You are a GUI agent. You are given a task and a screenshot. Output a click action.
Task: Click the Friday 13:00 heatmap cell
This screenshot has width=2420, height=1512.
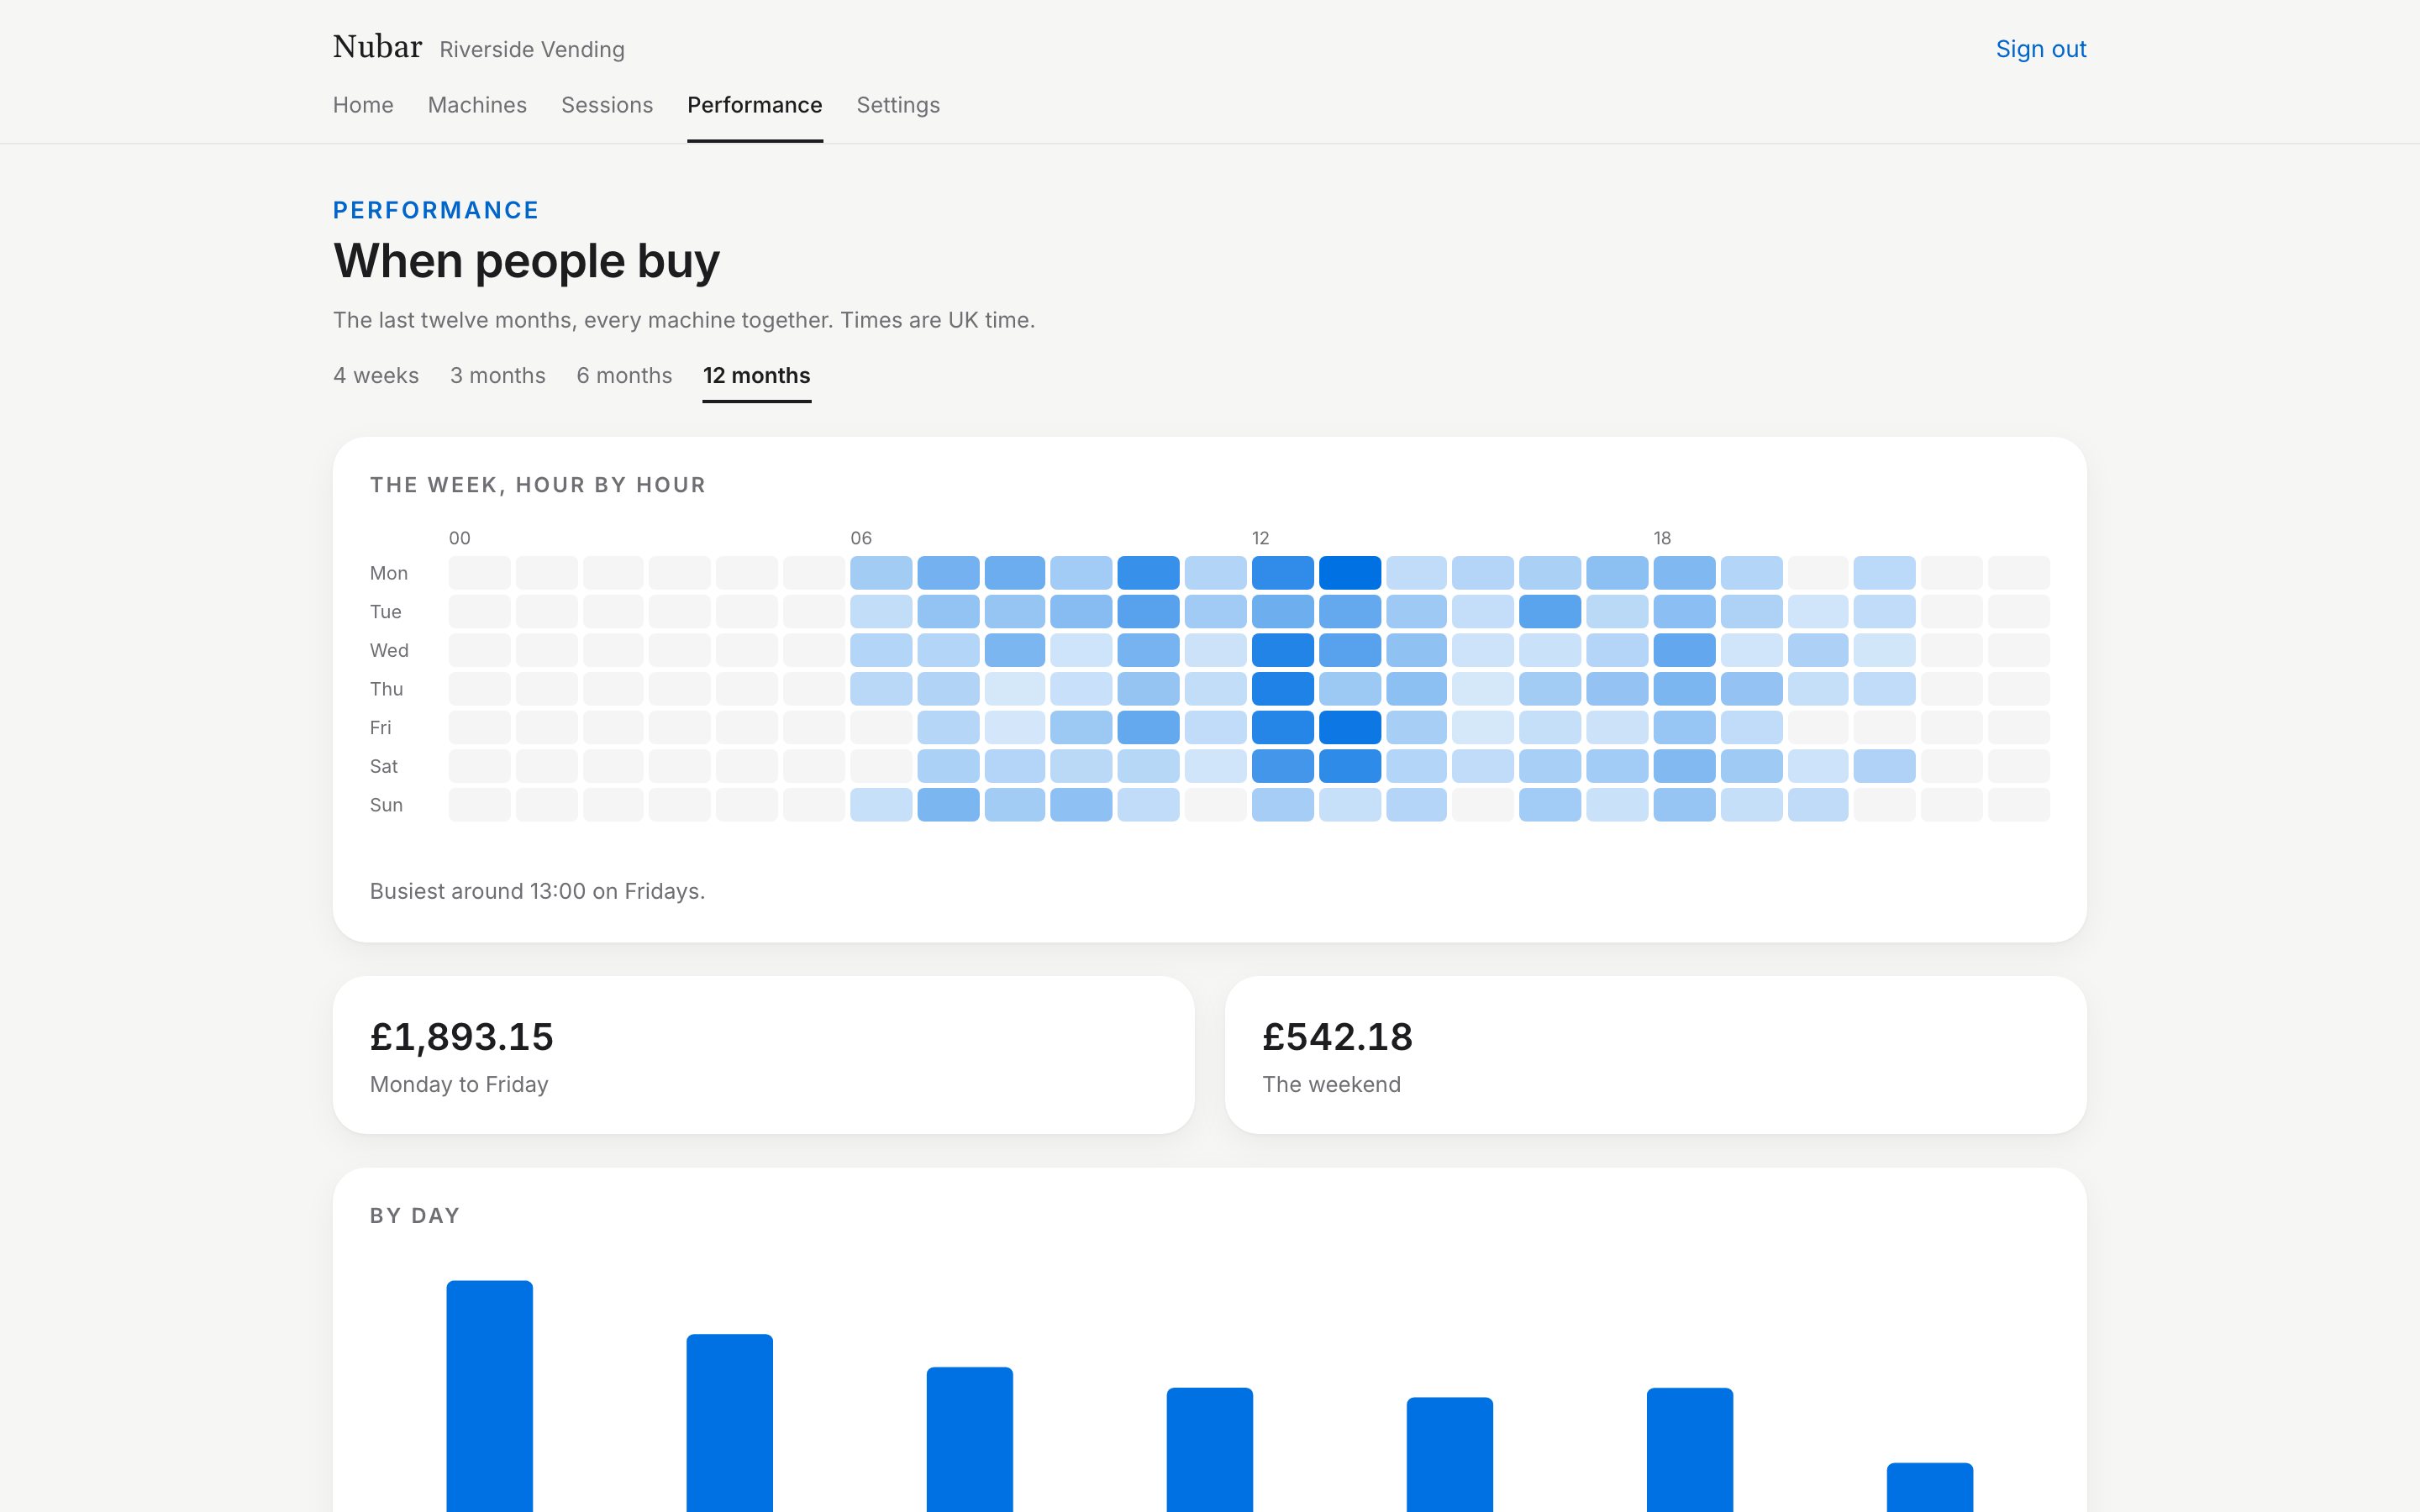[1349, 727]
